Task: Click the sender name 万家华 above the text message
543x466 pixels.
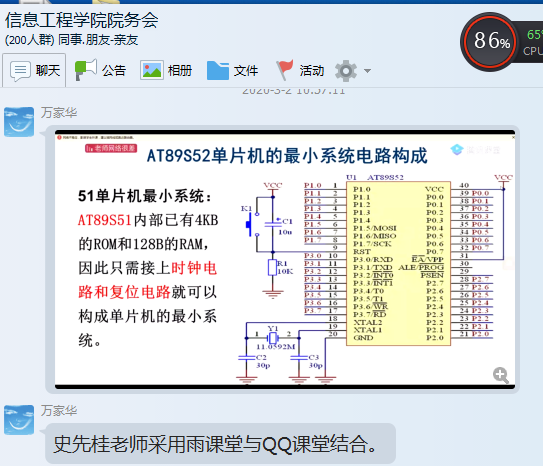Action: tap(59, 411)
